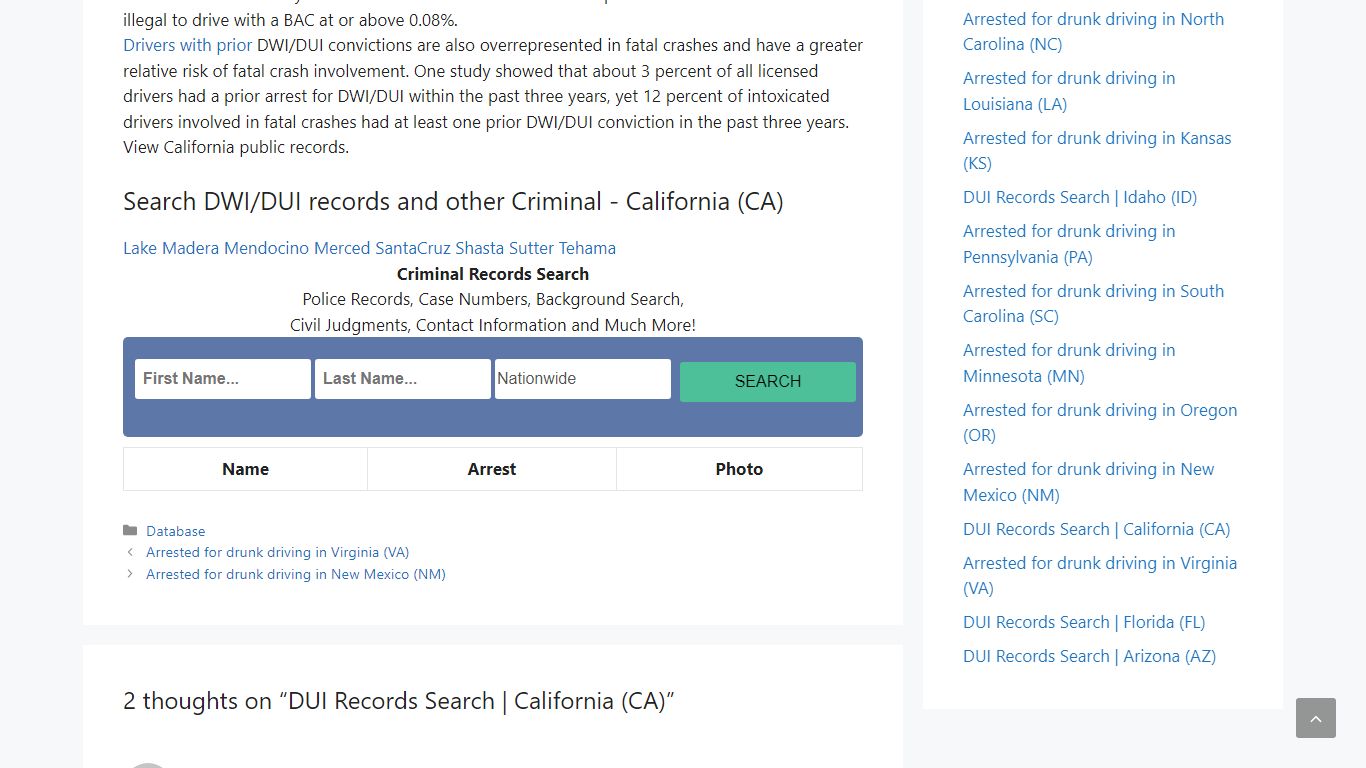
Task: Open the SantaCruz county link
Action: (413, 248)
